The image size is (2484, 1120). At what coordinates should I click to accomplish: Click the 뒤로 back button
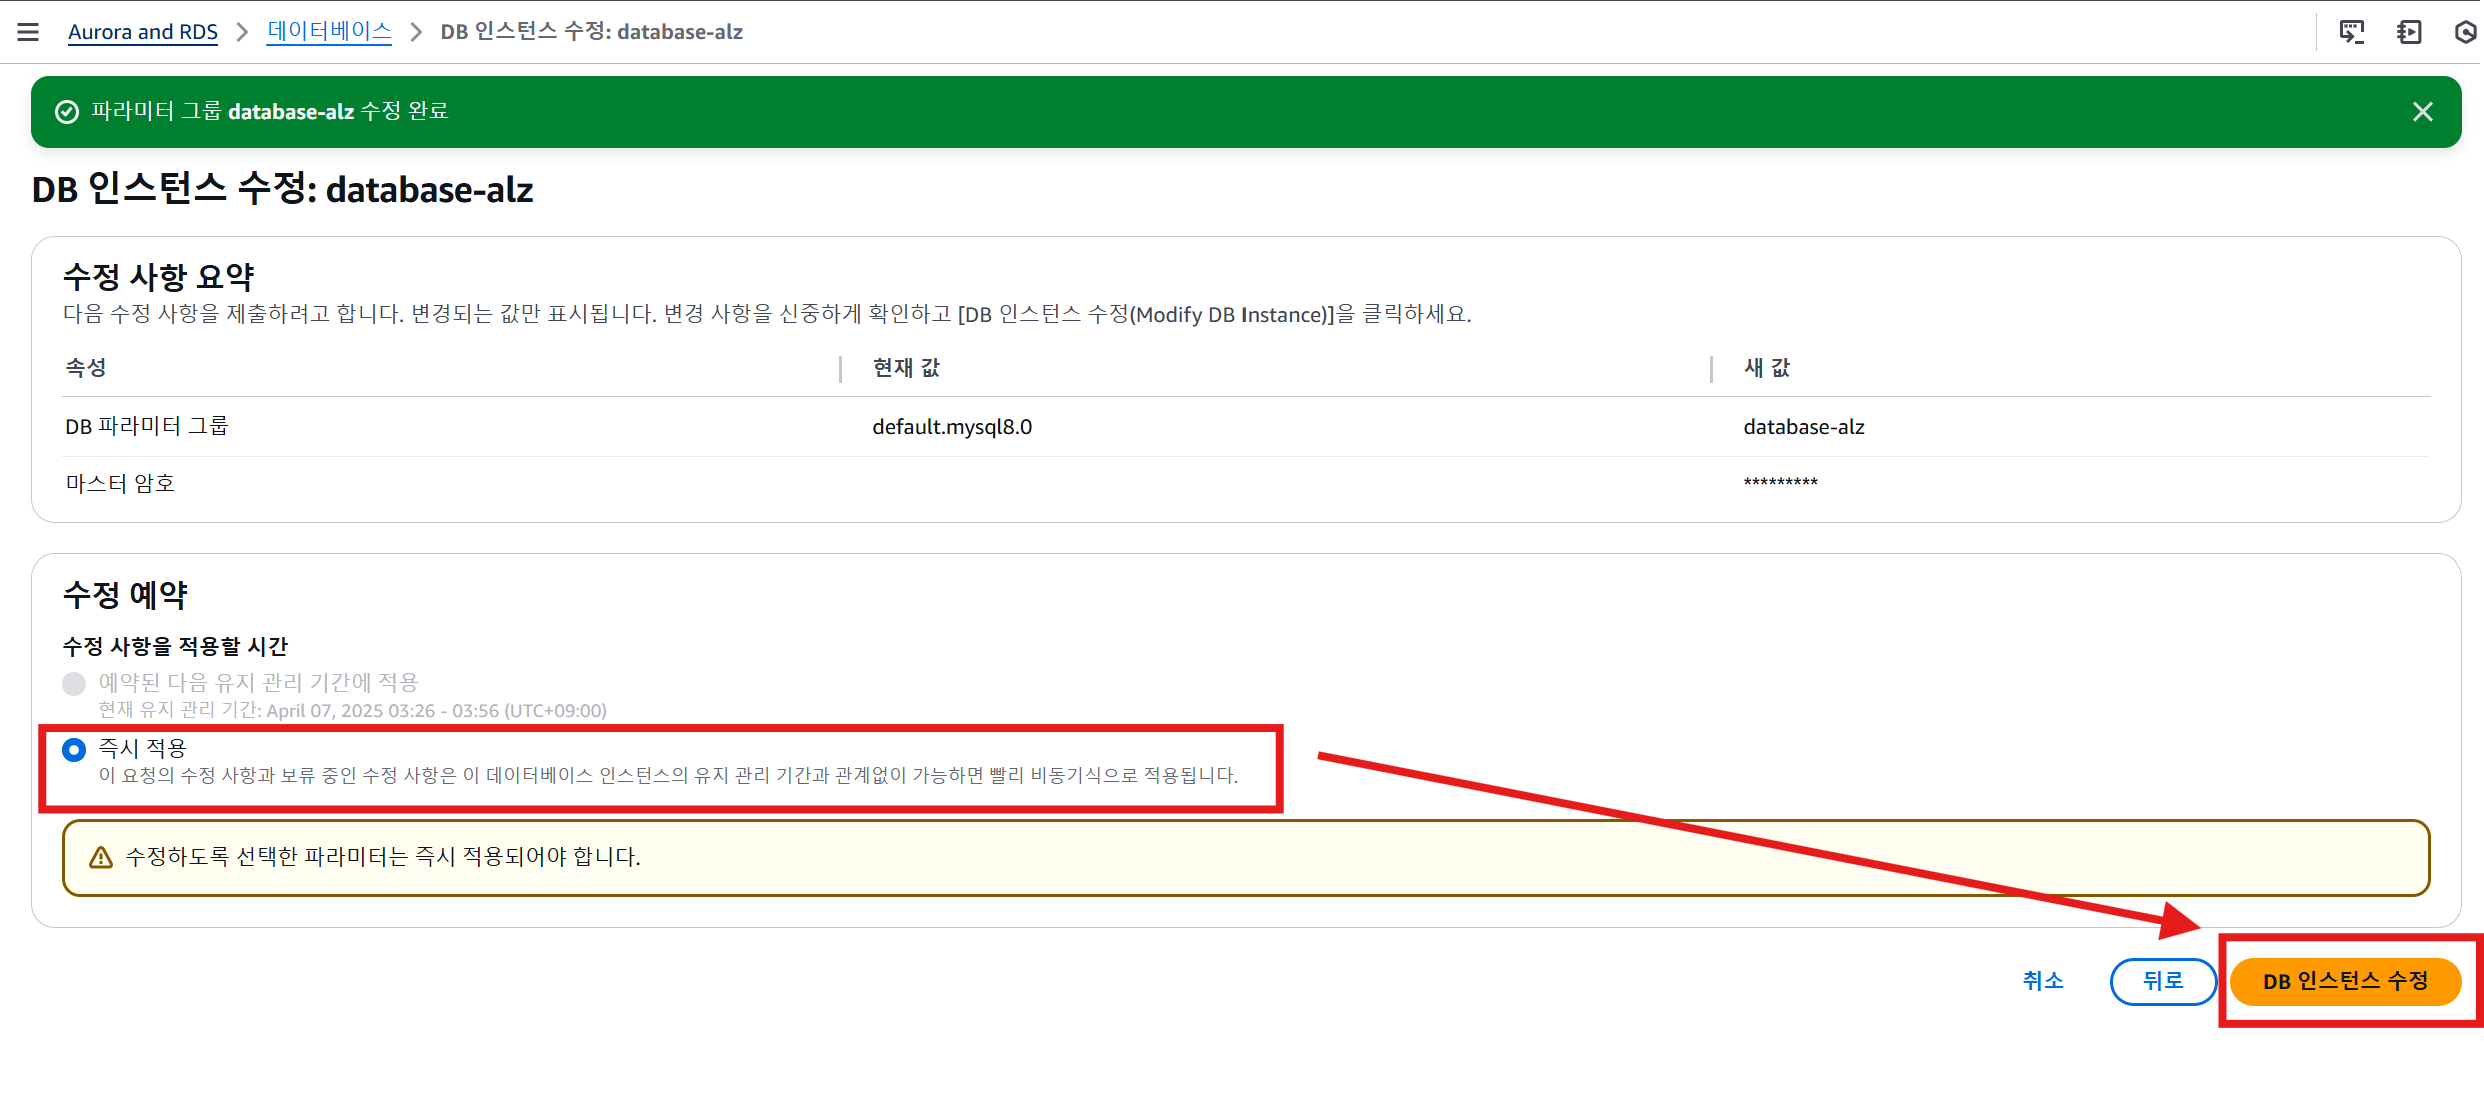(x=2162, y=981)
